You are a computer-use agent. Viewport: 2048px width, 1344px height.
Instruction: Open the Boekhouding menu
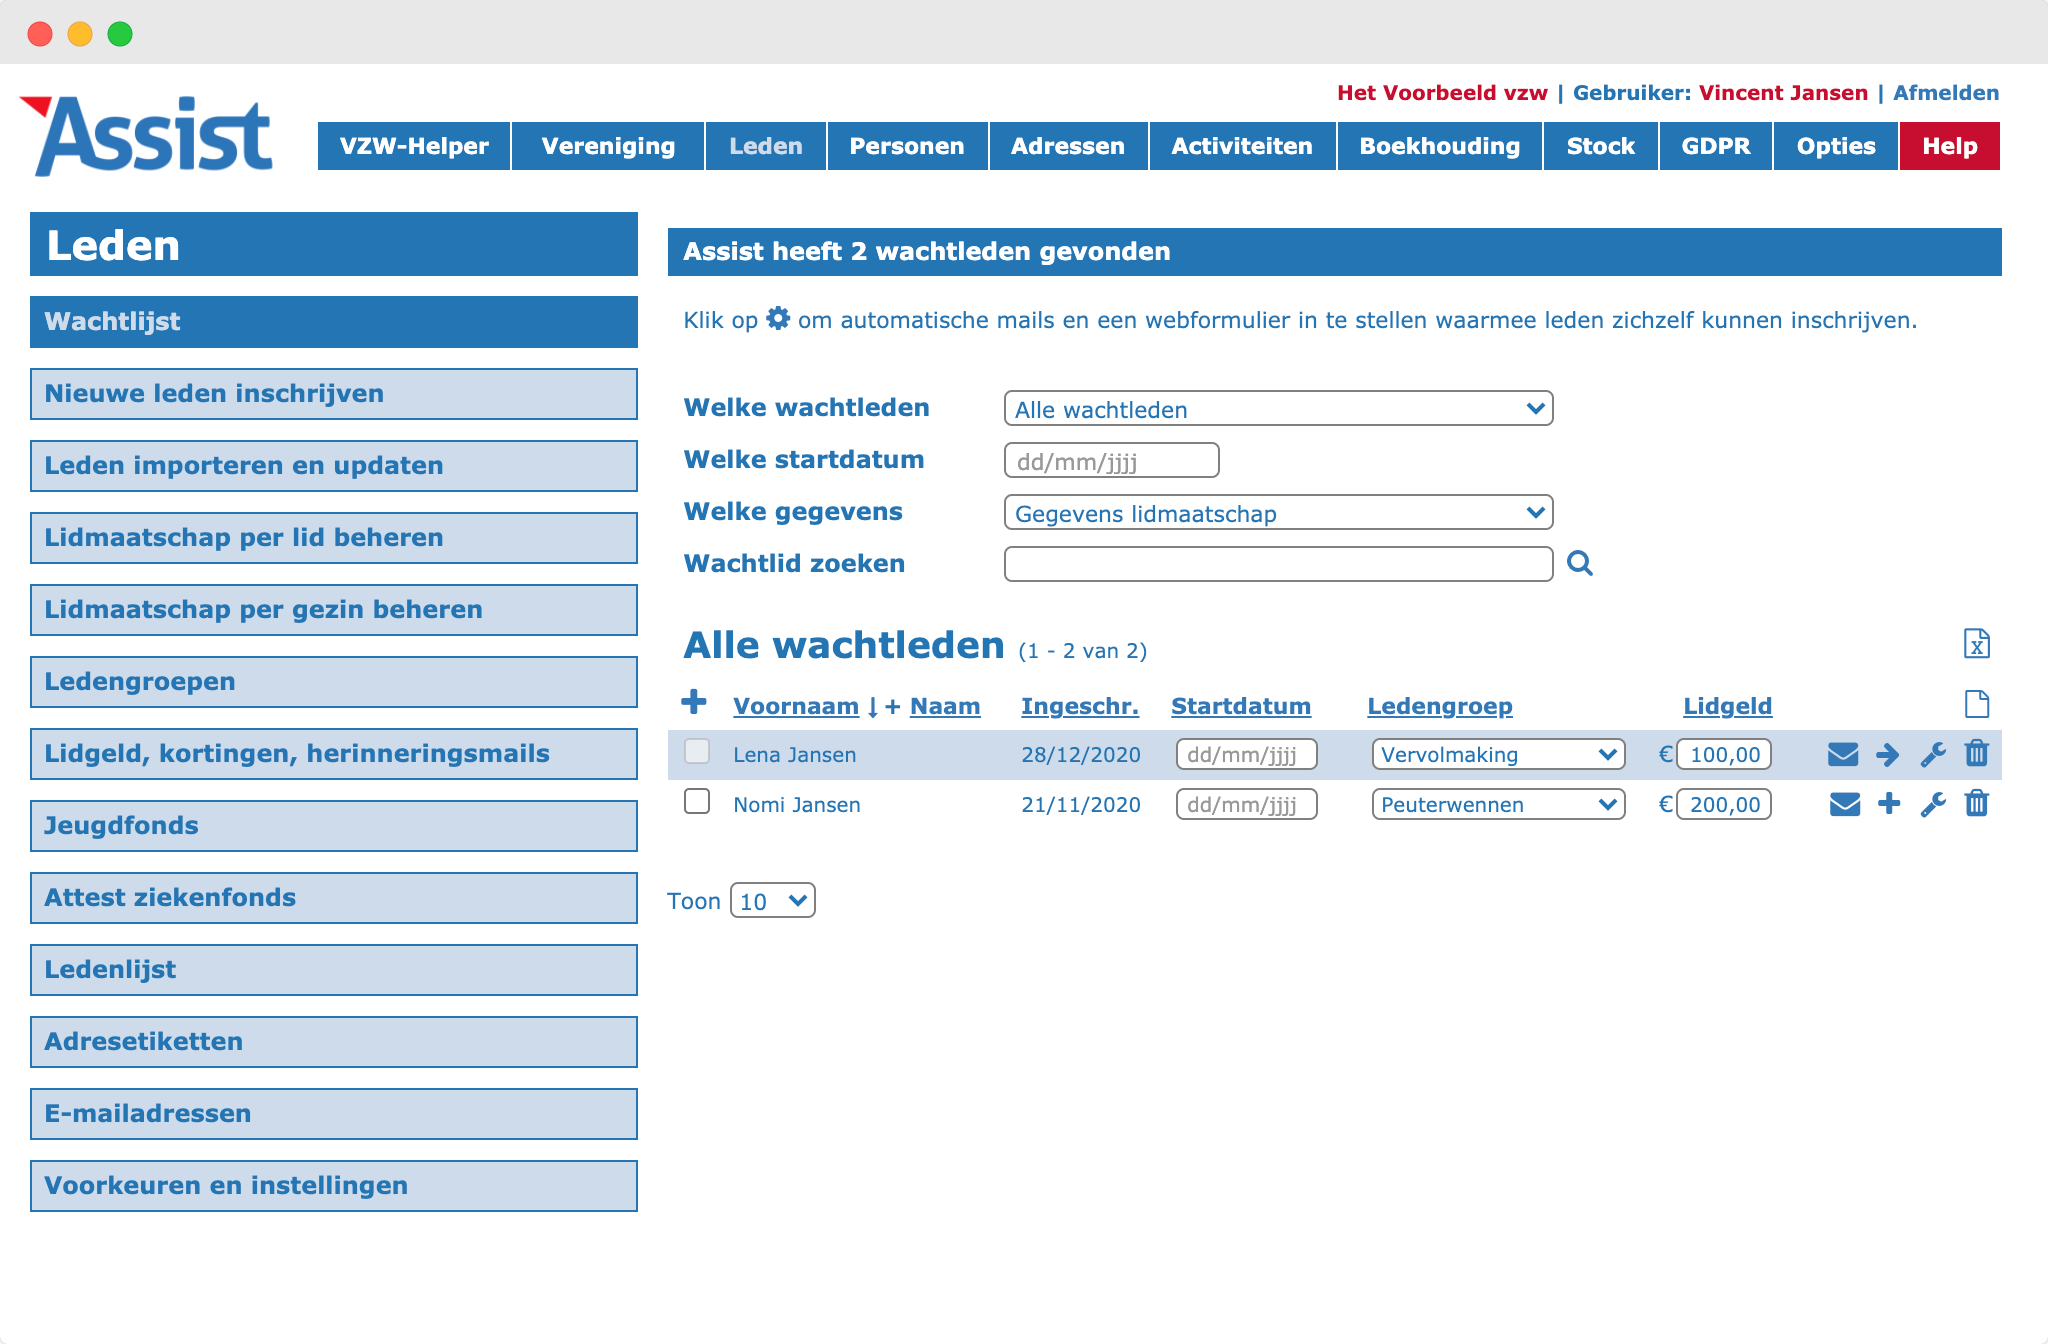coord(1440,146)
